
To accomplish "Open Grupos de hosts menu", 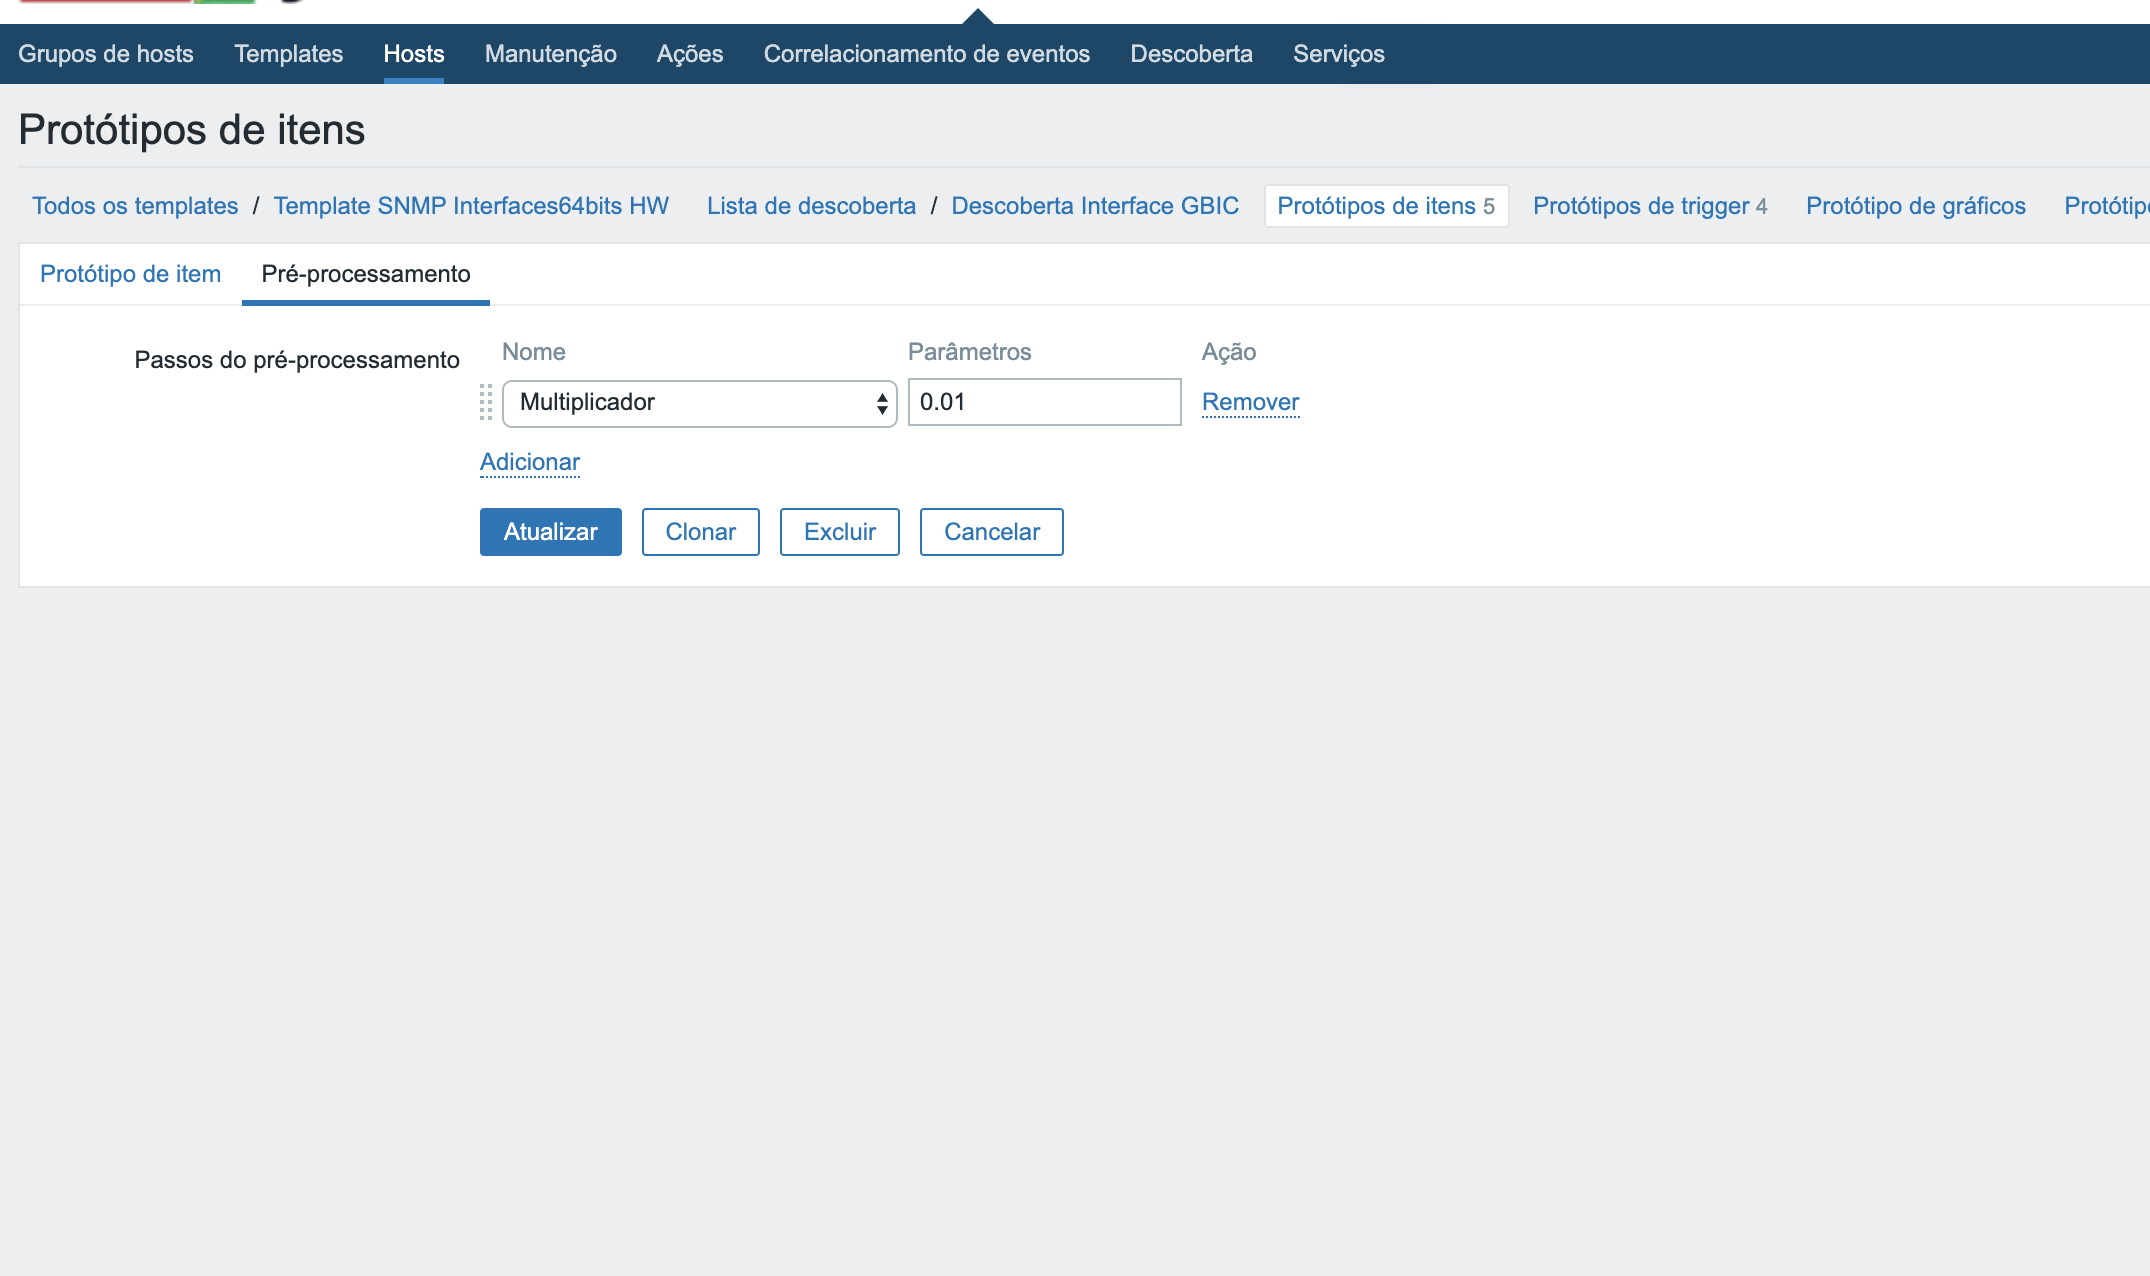I will click(106, 54).
